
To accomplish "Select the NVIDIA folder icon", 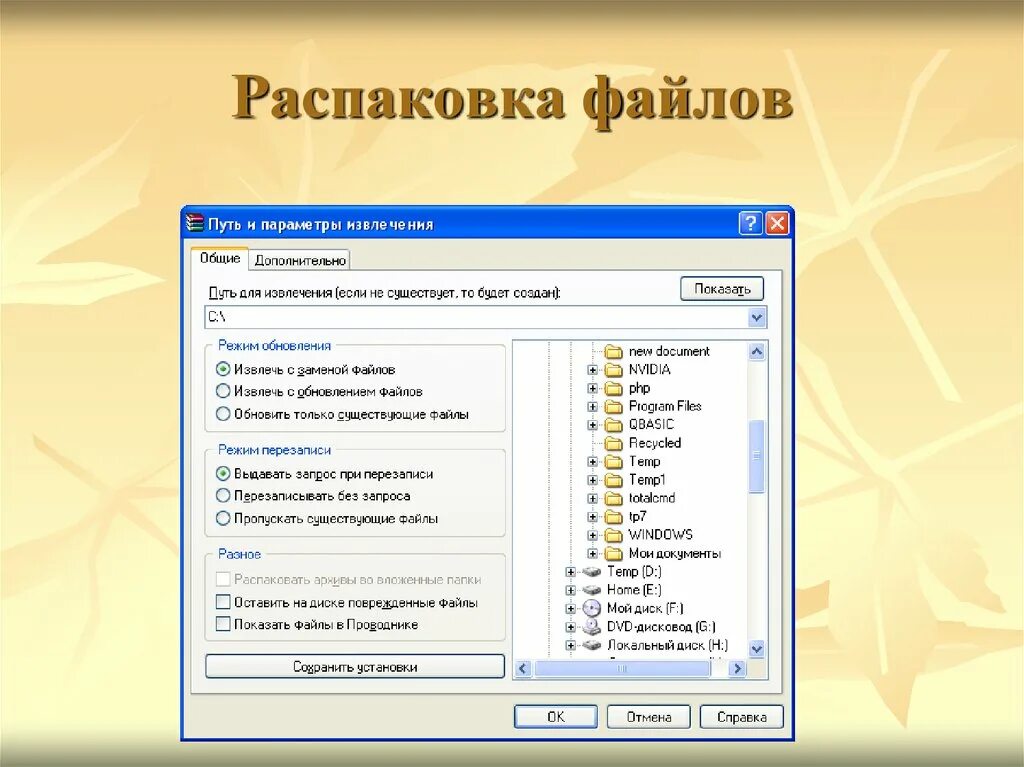I will tap(613, 370).
